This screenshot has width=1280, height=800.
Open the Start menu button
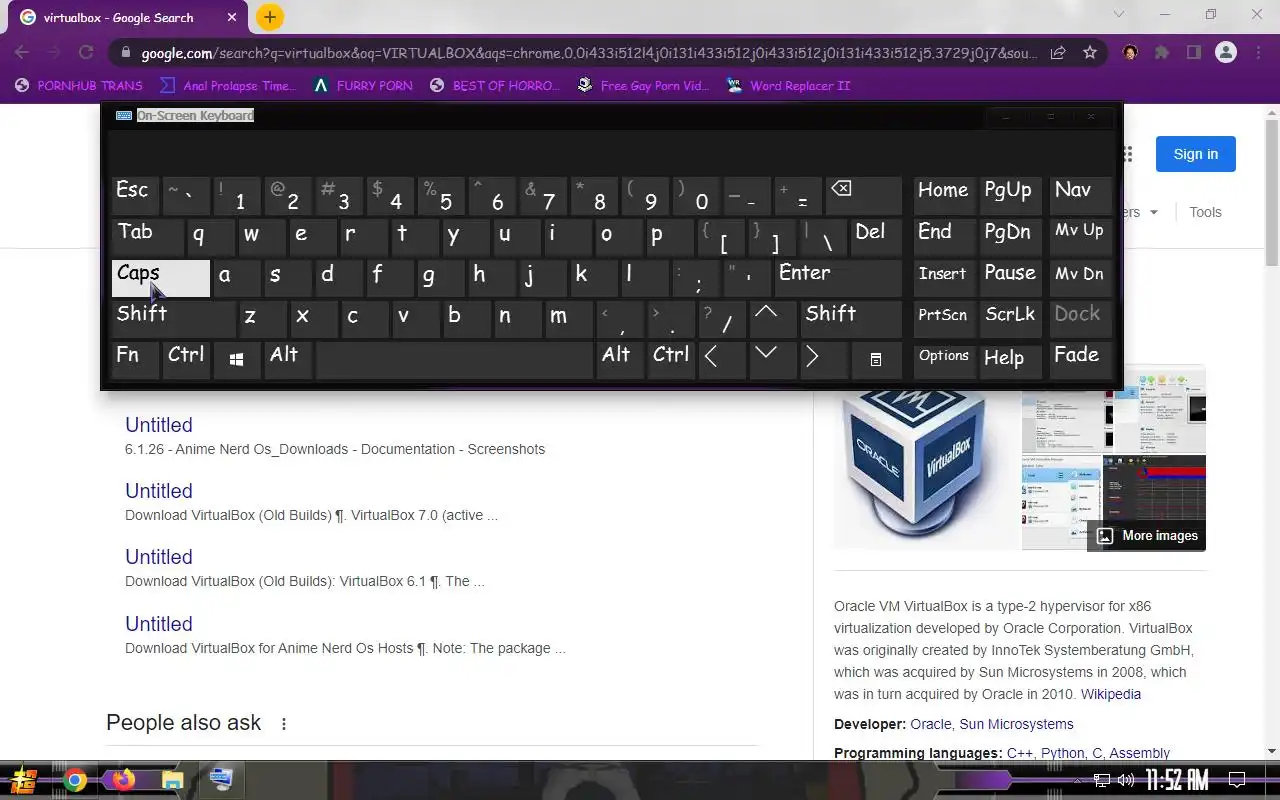25,780
